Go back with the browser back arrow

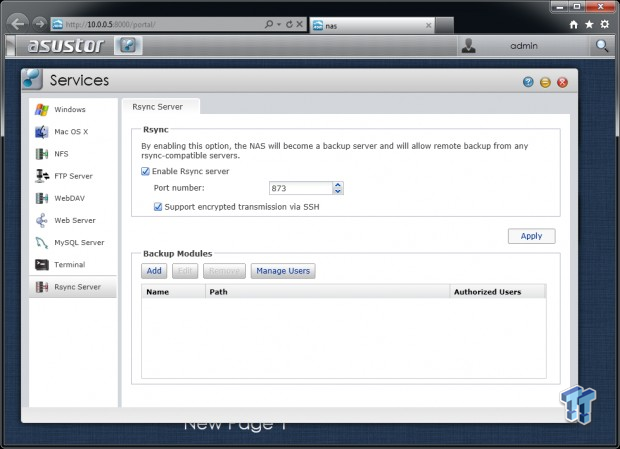tap(18, 24)
